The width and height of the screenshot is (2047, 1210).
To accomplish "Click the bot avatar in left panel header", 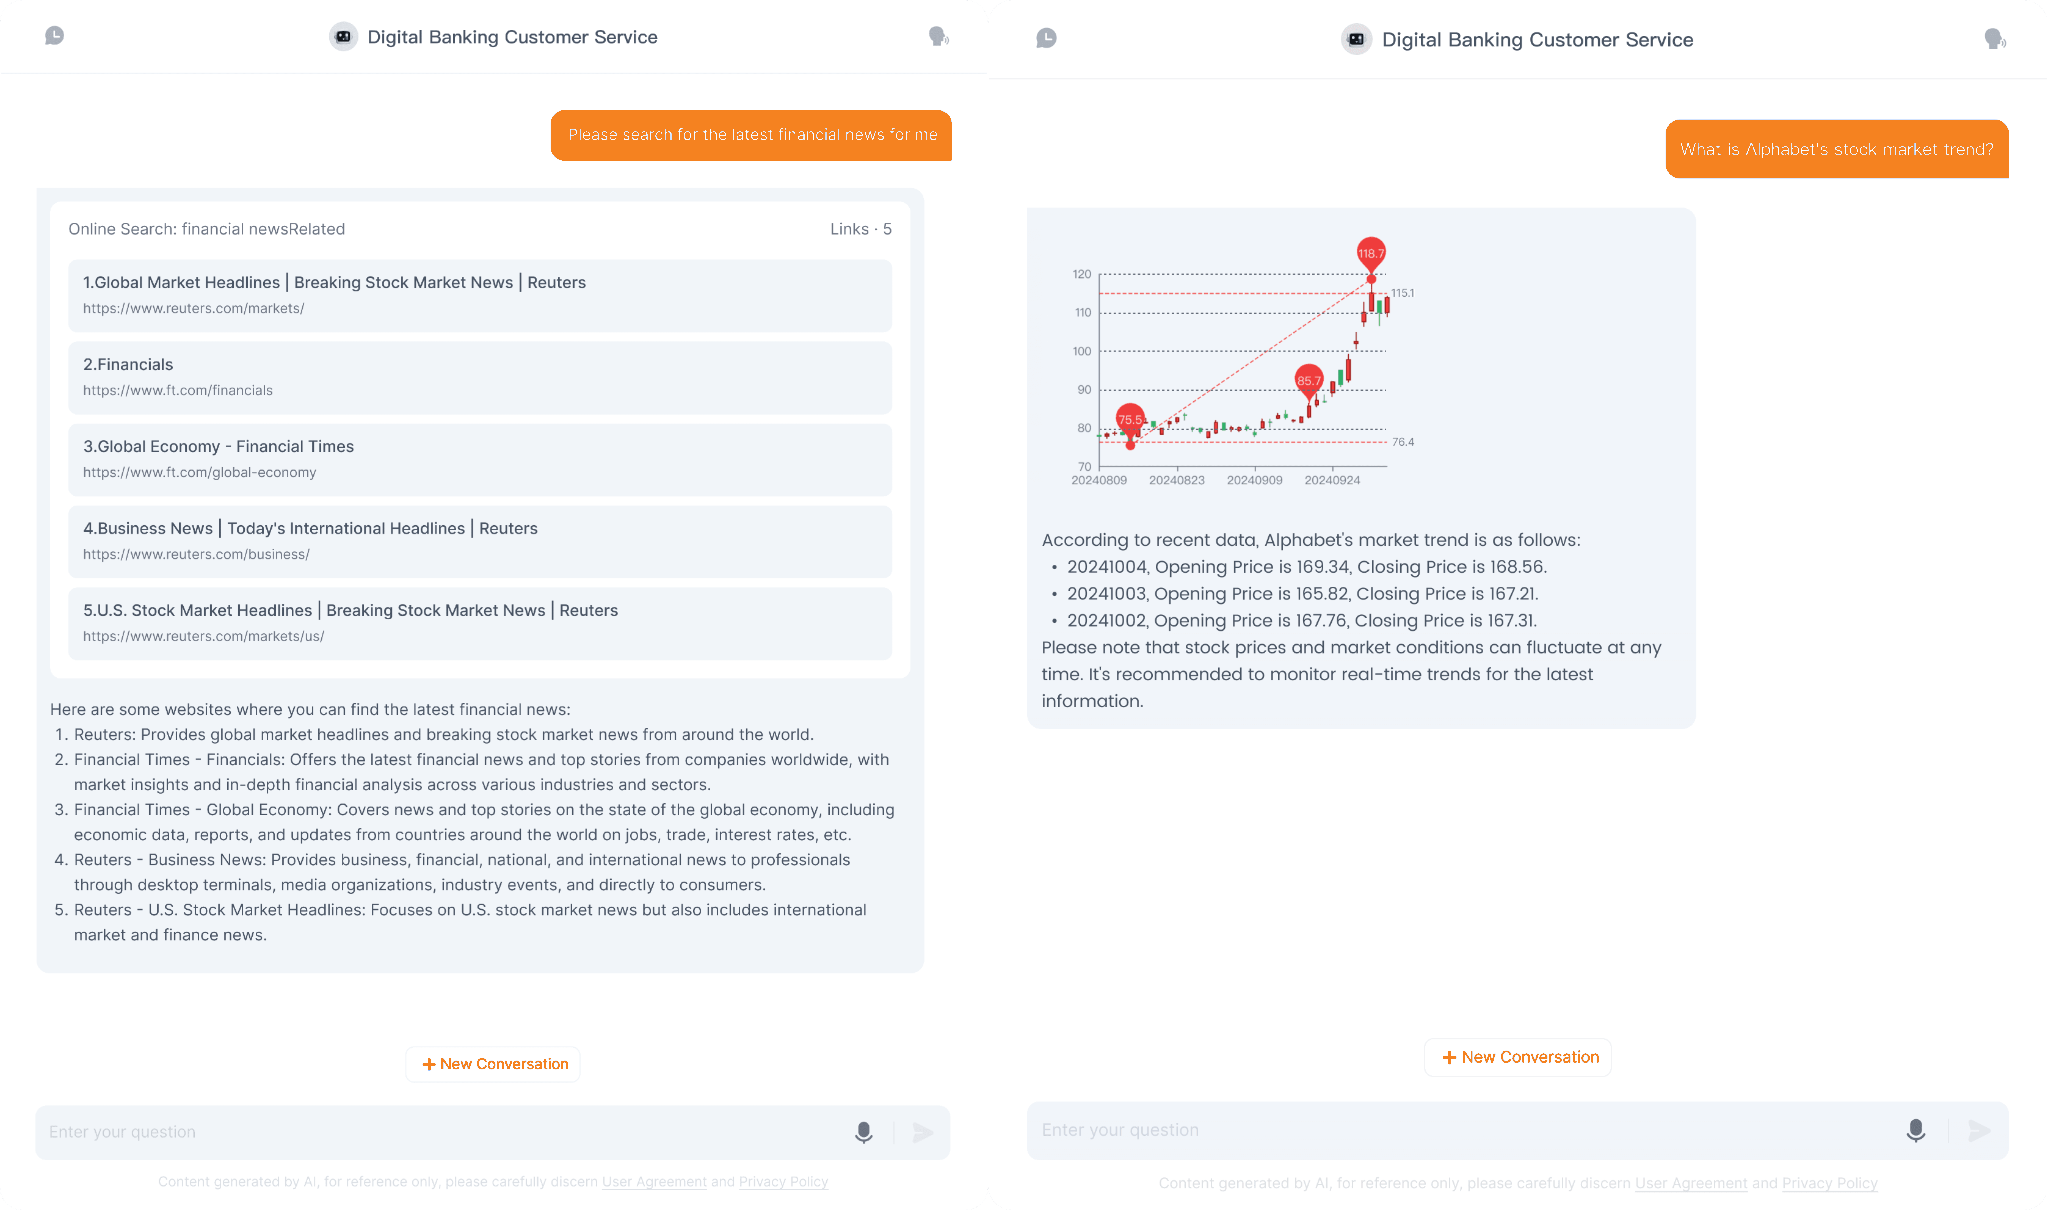I will point(343,37).
